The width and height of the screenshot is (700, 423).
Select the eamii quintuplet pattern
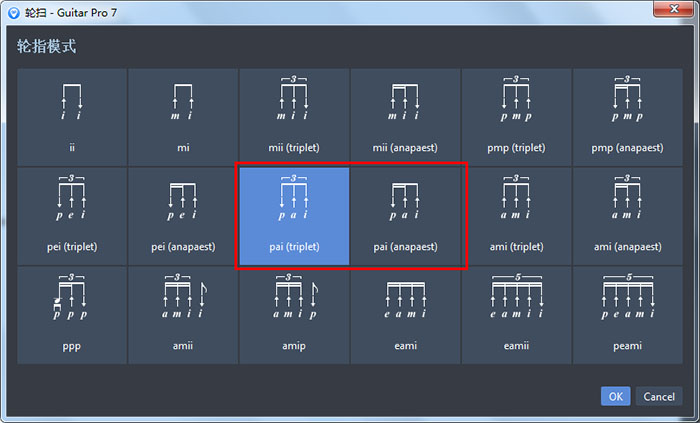(x=517, y=315)
